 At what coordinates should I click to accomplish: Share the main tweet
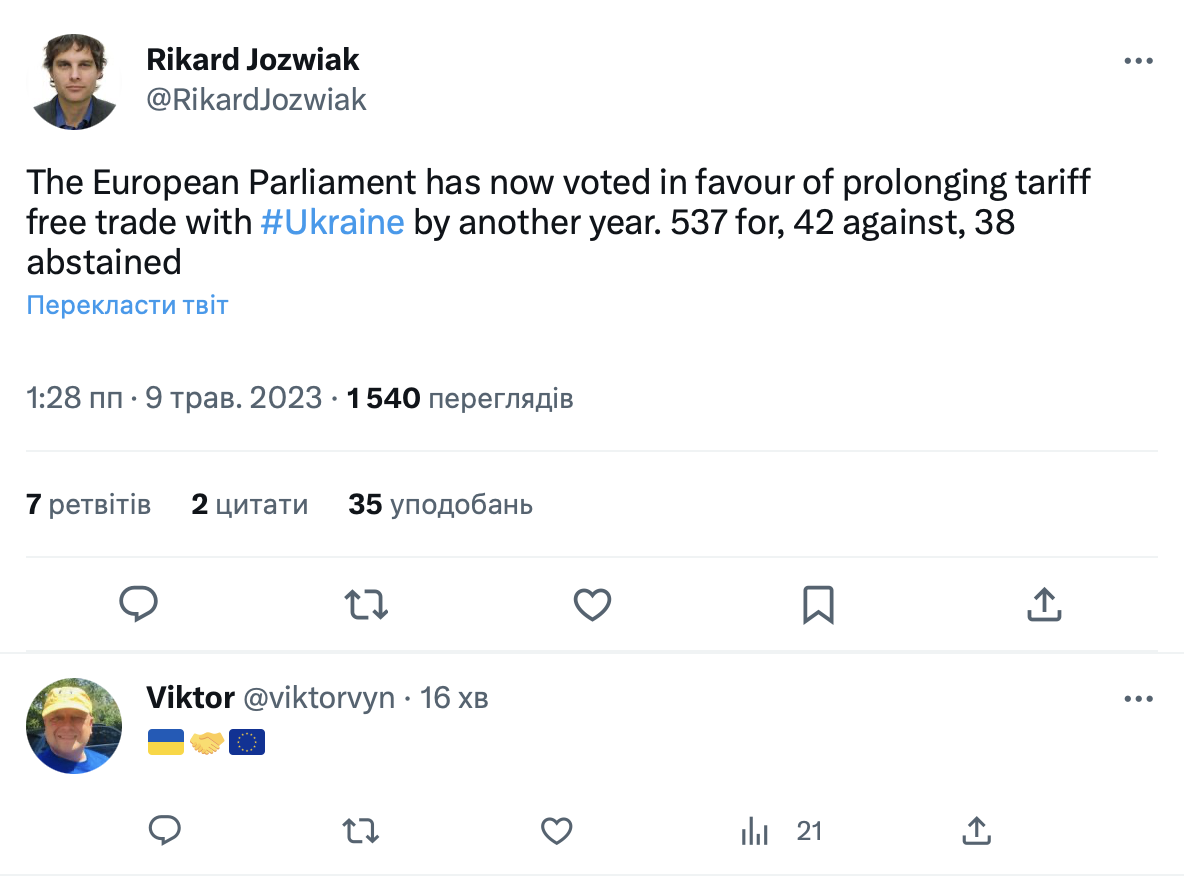[1044, 604]
